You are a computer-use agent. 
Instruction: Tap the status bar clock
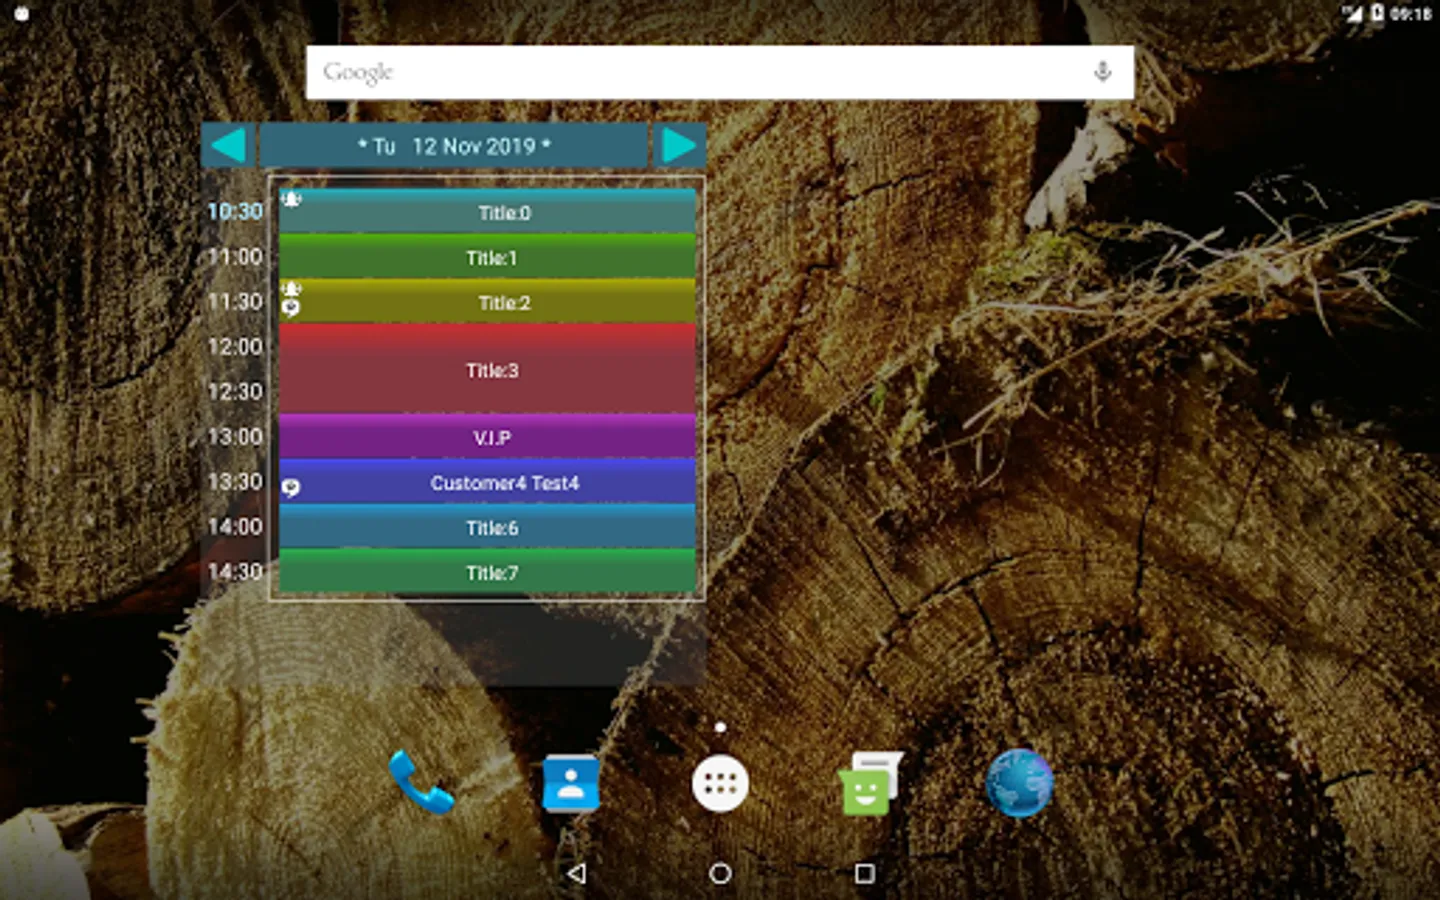(x=1411, y=14)
